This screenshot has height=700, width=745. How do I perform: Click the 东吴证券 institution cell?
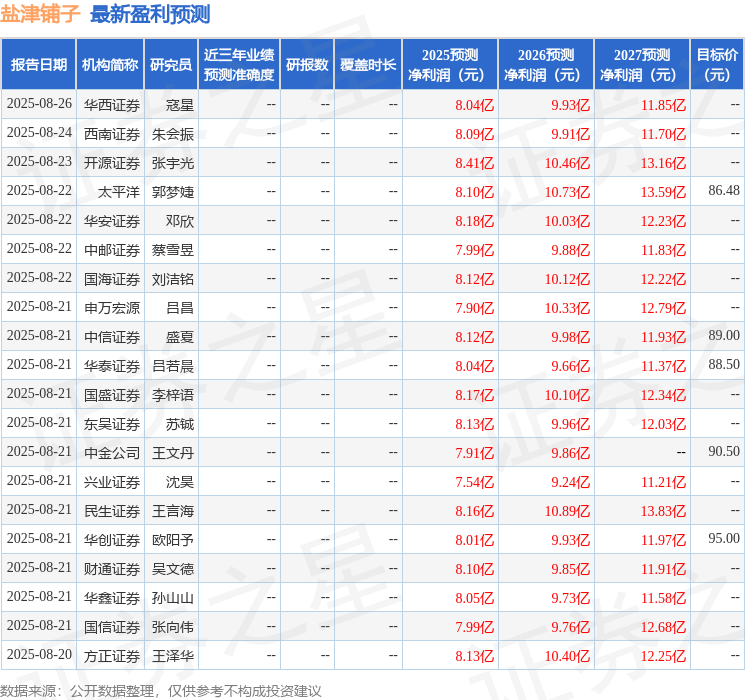pos(112,424)
